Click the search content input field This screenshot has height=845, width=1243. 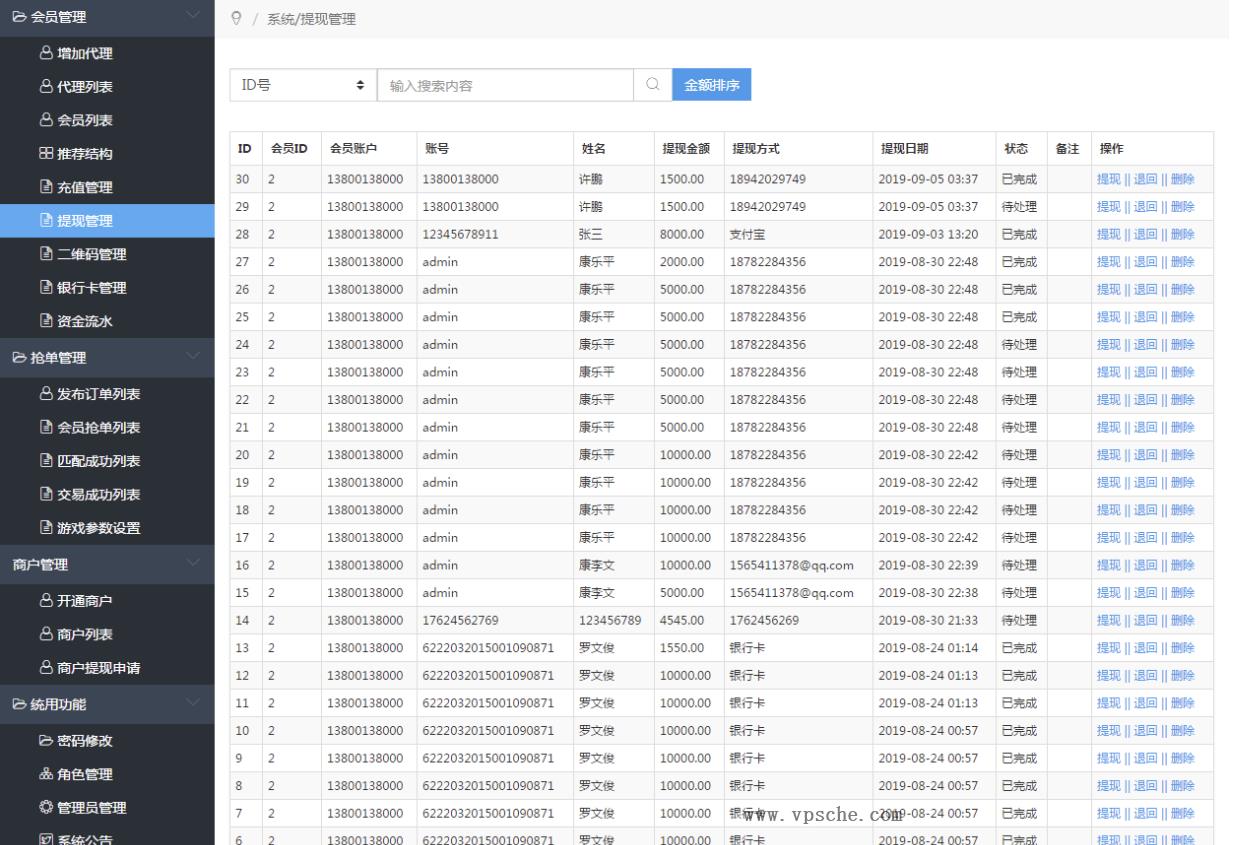(x=506, y=86)
